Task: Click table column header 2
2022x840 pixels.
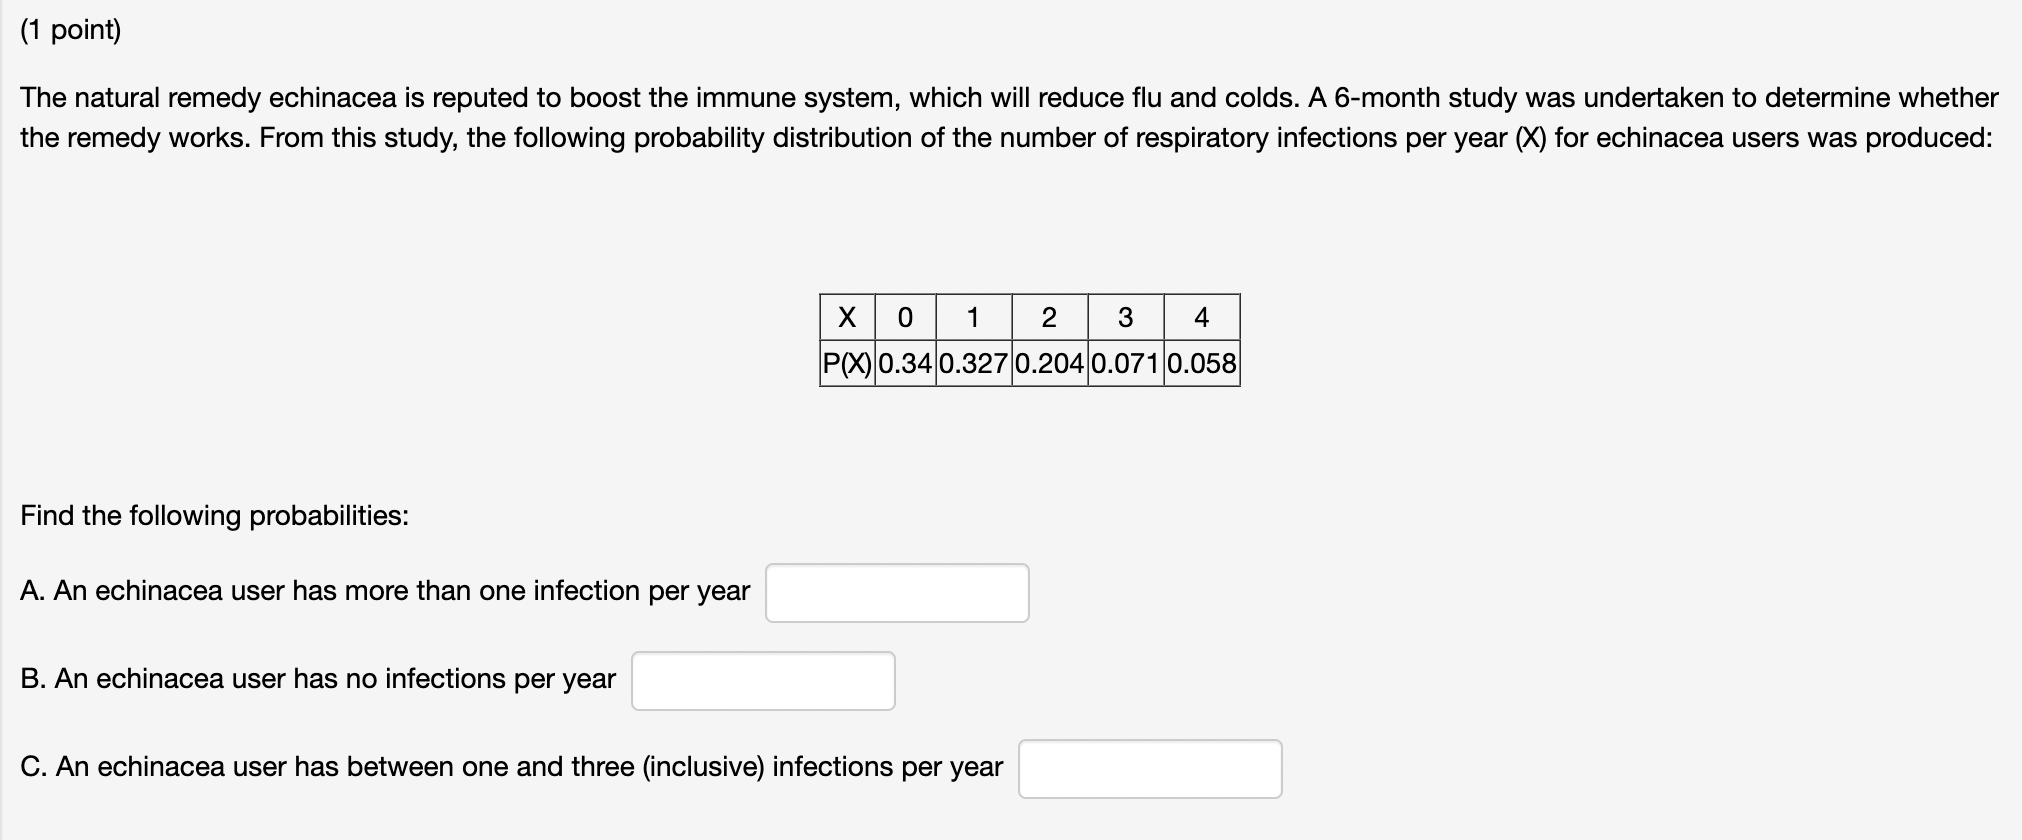Action: (x=1050, y=318)
